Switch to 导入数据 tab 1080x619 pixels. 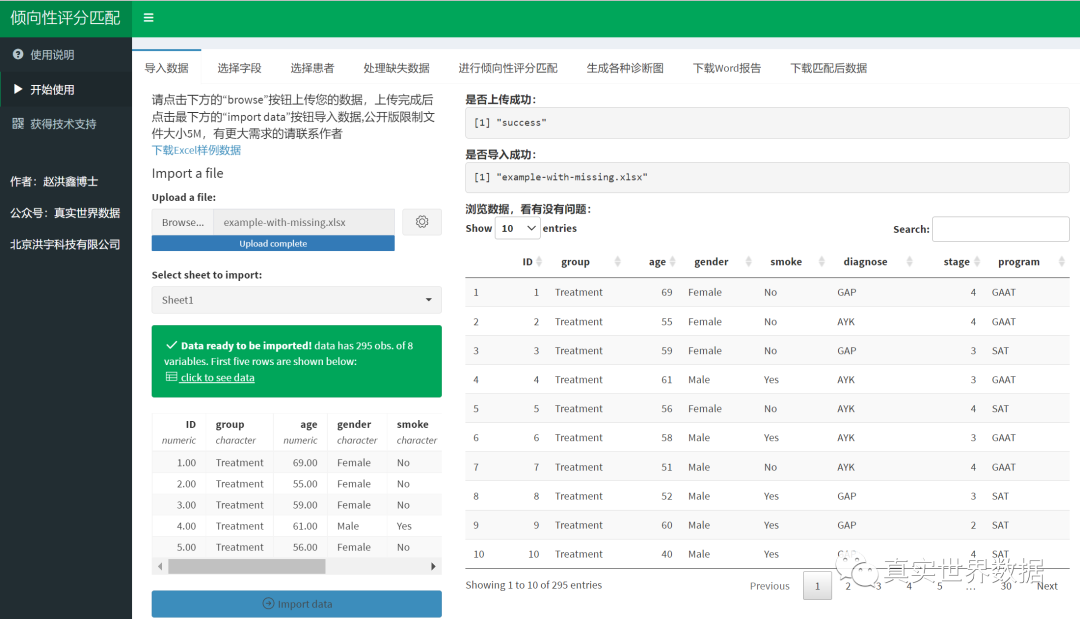tap(167, 68)
